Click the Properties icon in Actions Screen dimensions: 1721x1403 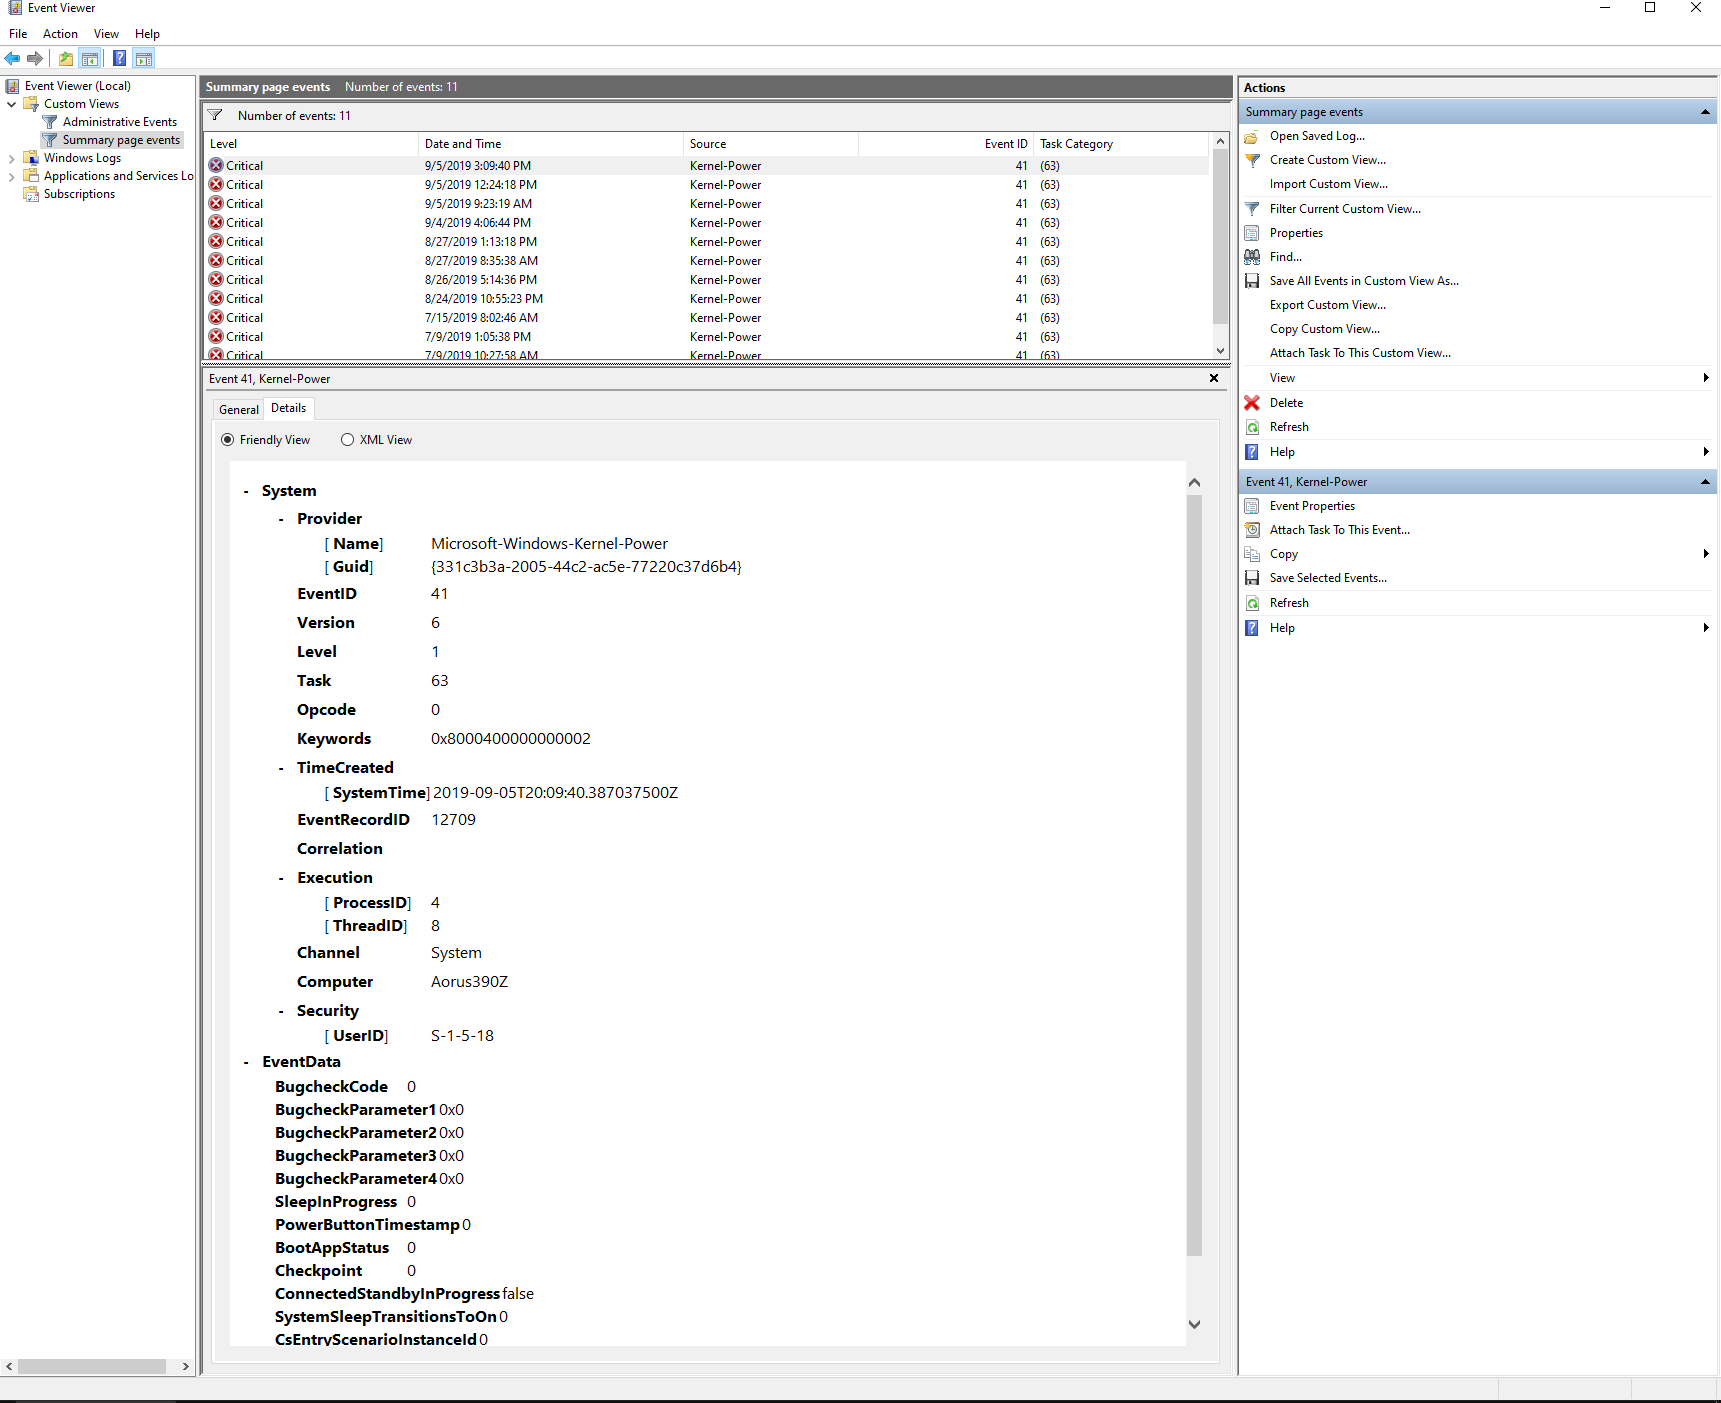coord(1252,233)
